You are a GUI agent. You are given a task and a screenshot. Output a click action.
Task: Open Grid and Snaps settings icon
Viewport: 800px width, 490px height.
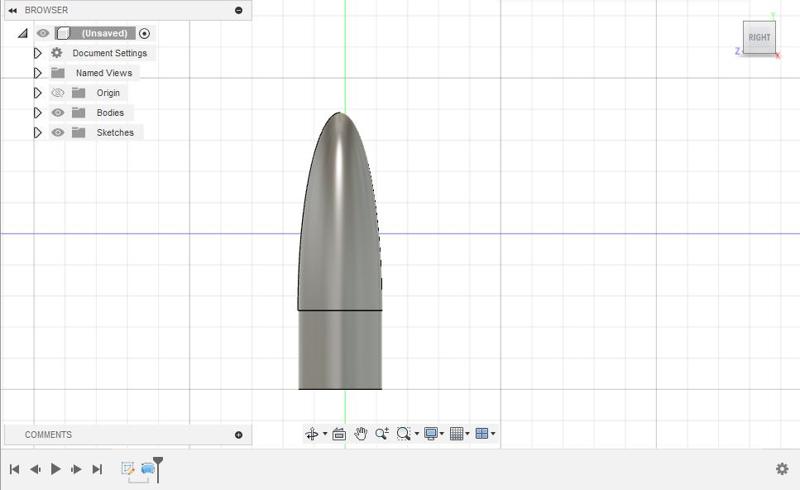[x=457, y=434]
